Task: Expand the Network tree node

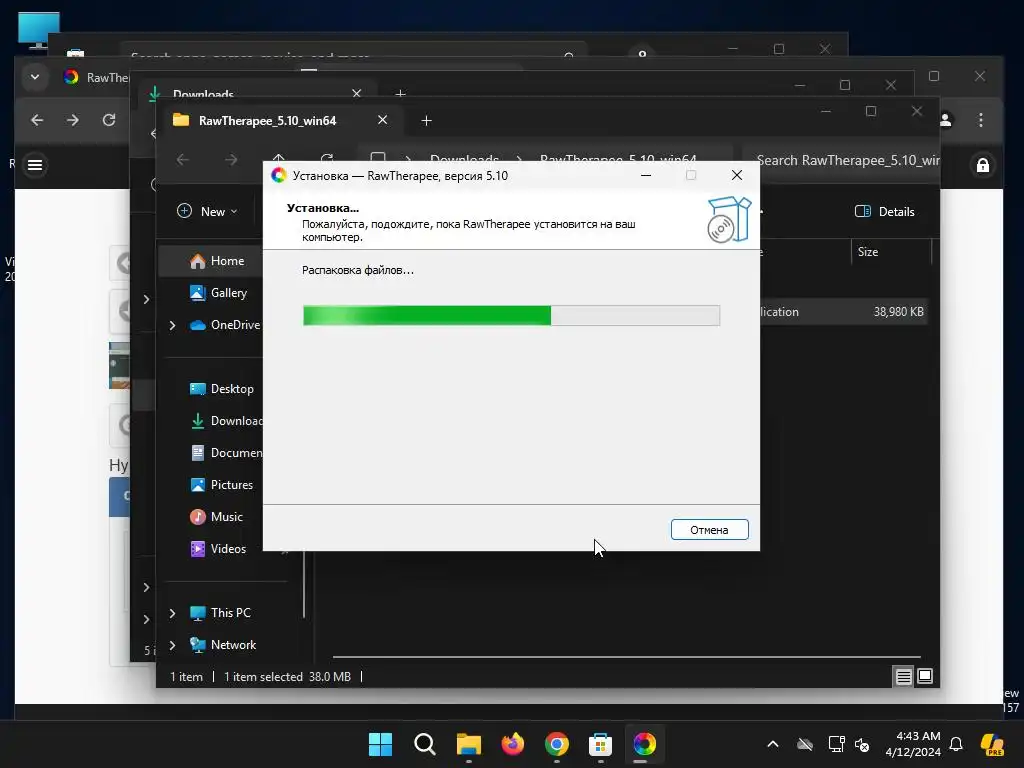Action: pos(172,645)
